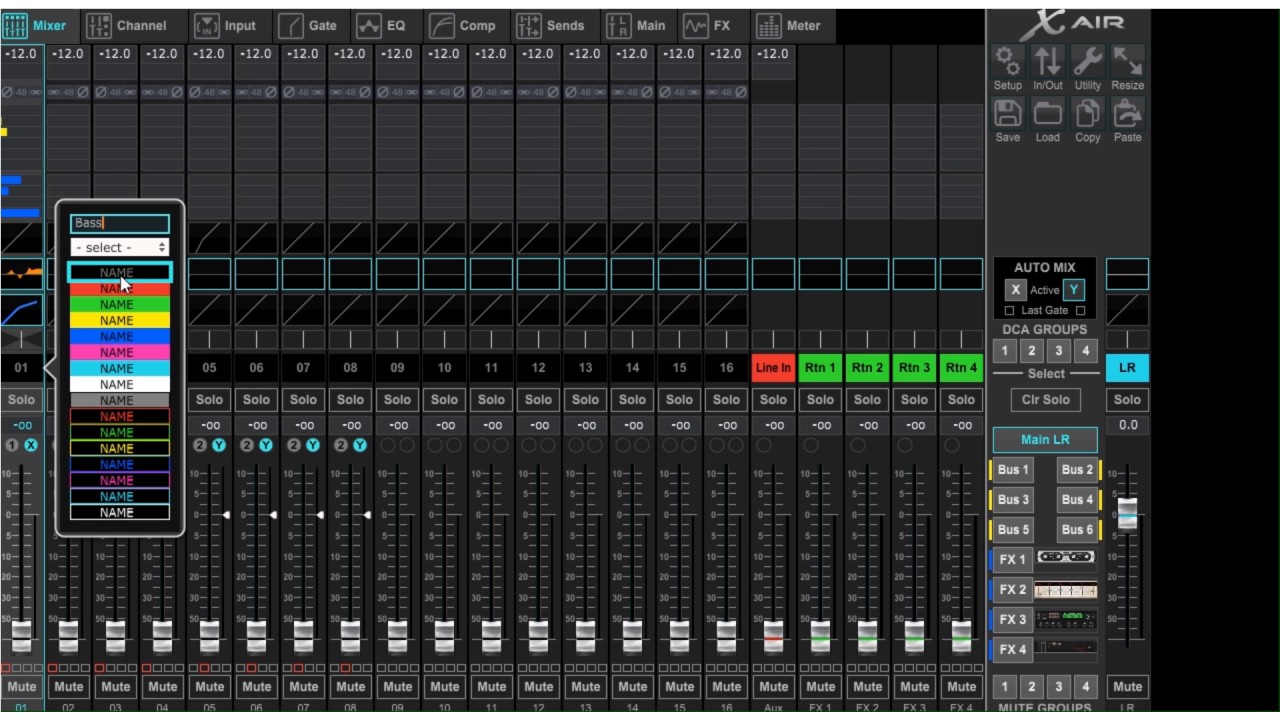Click the Bass name input field

pyautogui.click(x=120, y=223)
